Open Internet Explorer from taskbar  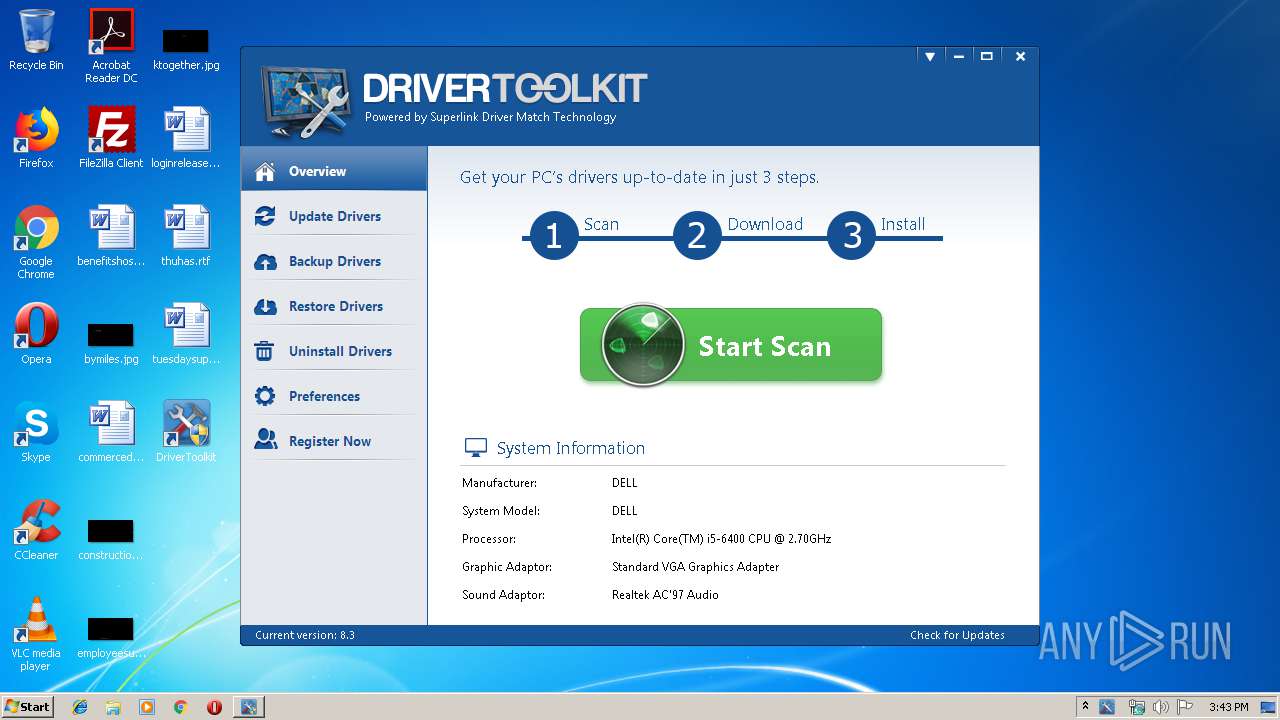80,707
